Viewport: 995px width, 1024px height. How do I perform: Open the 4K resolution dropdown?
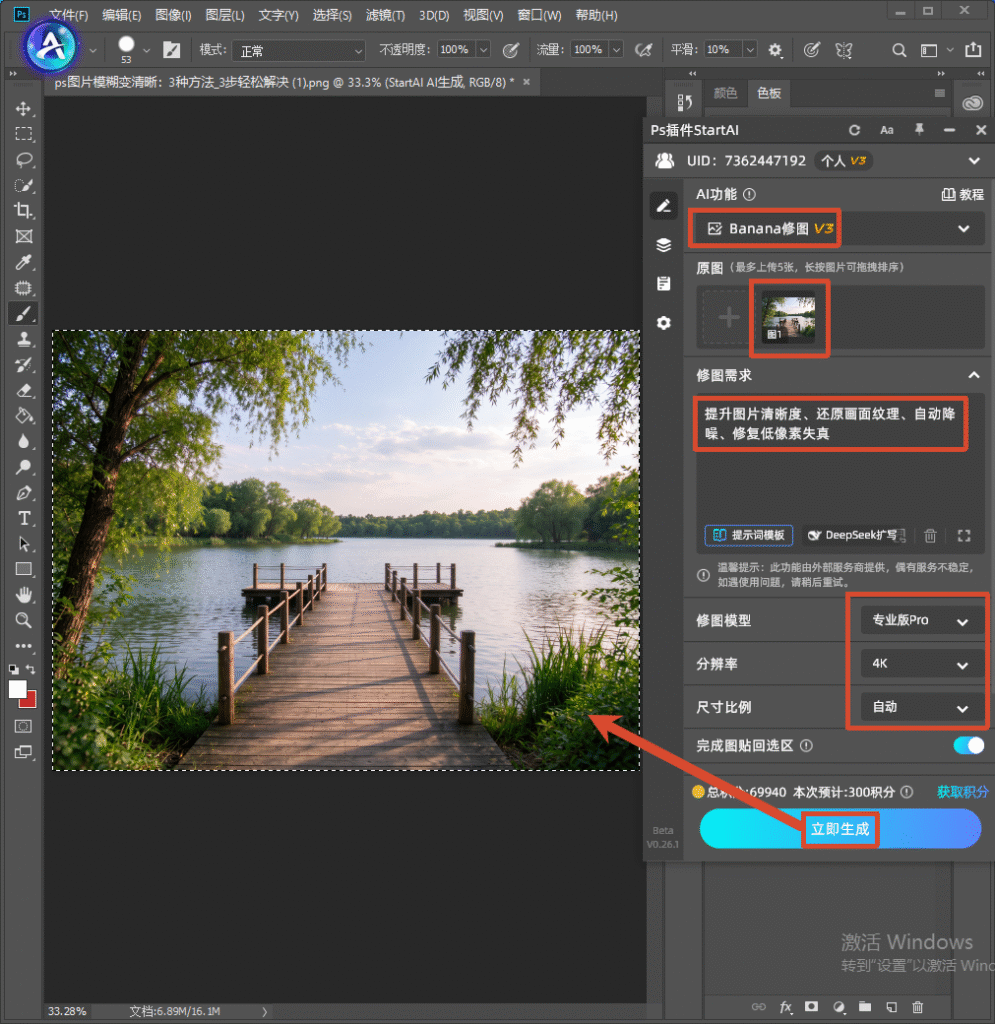[921, 664]
